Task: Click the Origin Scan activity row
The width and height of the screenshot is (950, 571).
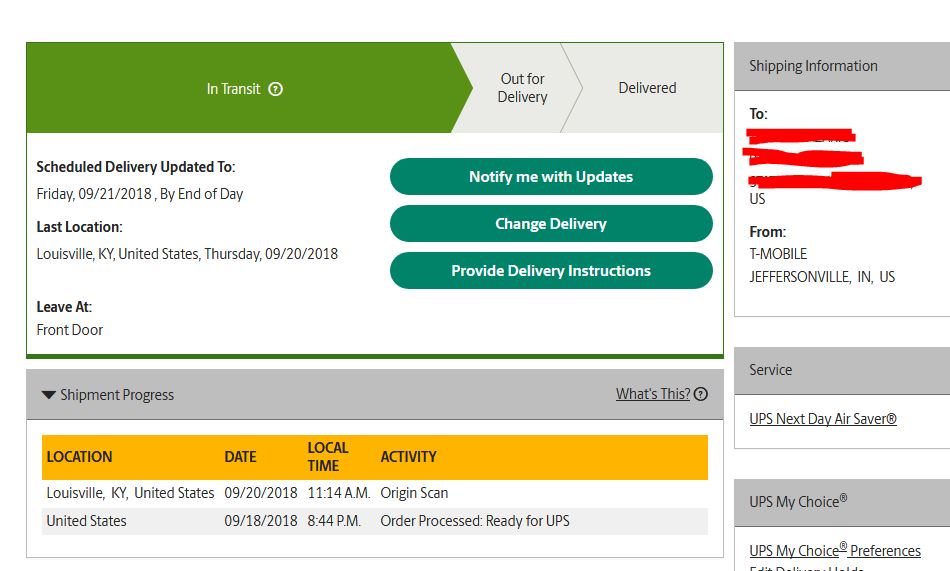Action: point(374,493)
